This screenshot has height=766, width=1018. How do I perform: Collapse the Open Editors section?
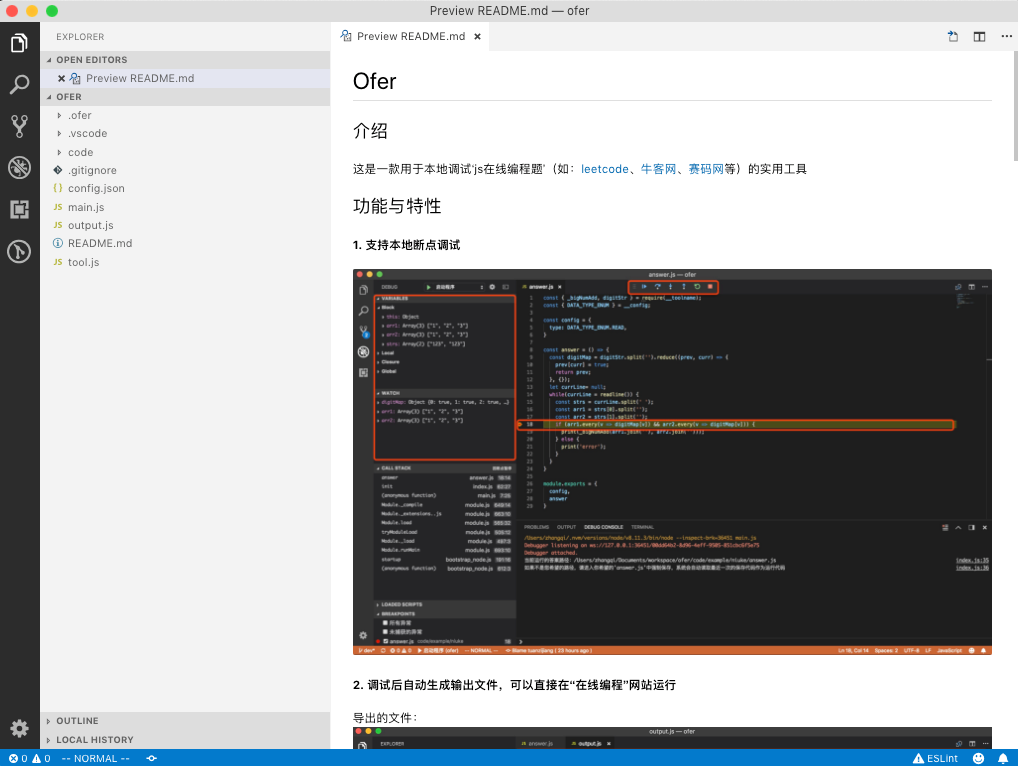[185, 60]
